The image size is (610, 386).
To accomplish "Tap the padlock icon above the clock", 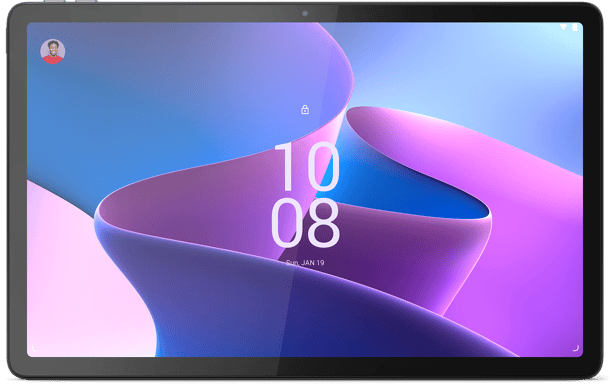I will [x=305, y=109].
